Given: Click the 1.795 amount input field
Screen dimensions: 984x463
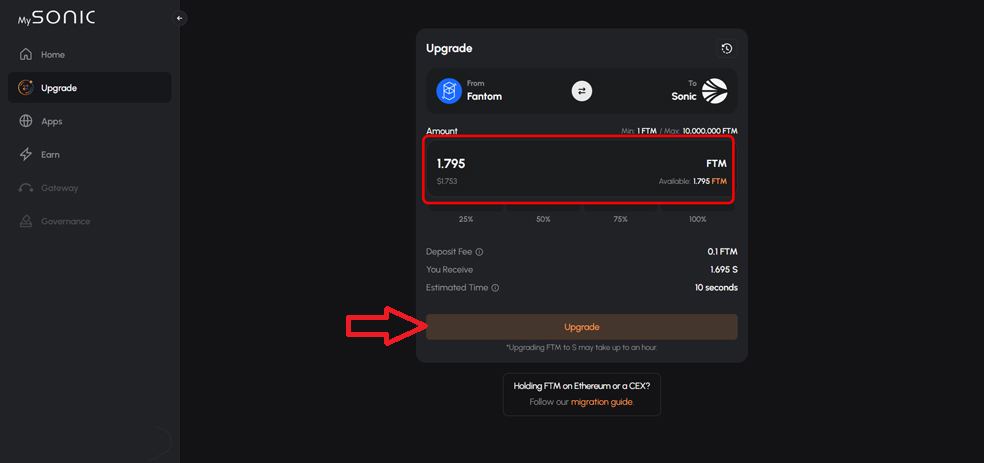Looking at the screenshot, I should click(540, 163).
